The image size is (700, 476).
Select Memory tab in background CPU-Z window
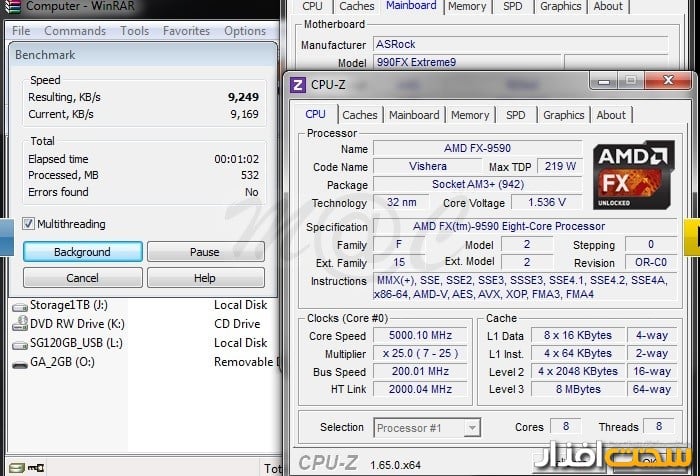[x=467, y=6]
